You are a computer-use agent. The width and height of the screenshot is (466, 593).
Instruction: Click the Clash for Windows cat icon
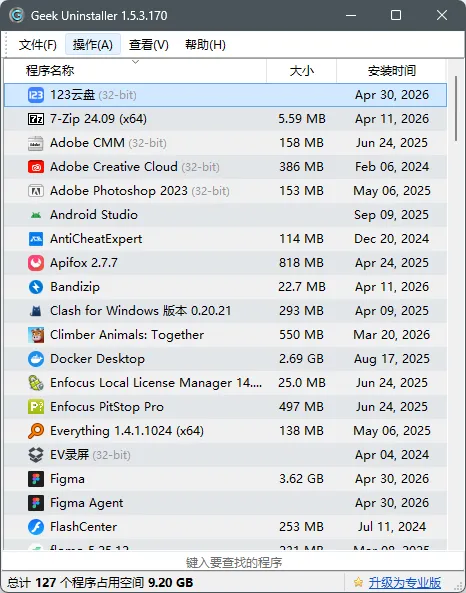[36, 311]
